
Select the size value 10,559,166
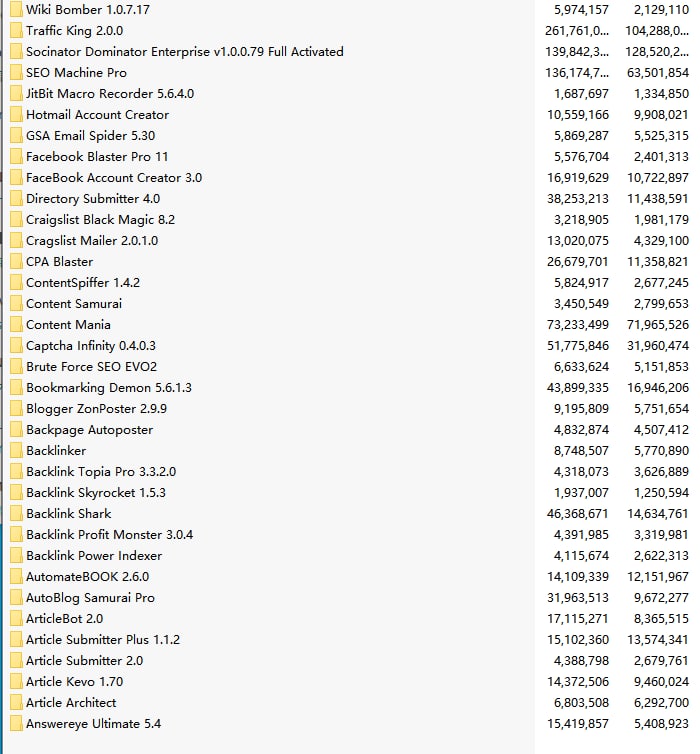pyautogui.click(x=578, y=114)
